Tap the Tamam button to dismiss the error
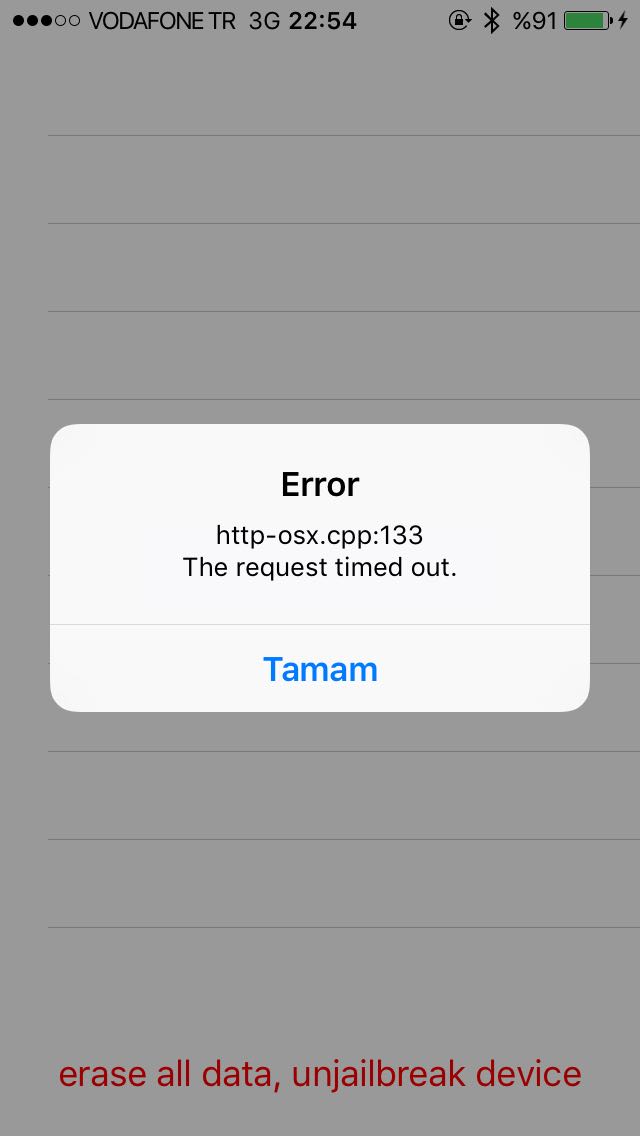This screenshot has width=640, height=1136. 320,669
